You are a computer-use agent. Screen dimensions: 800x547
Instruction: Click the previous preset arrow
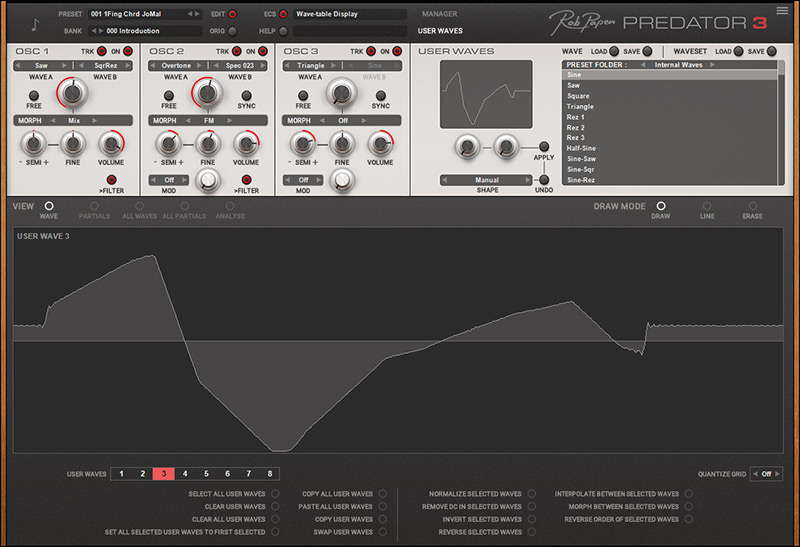tap(190, 14)
